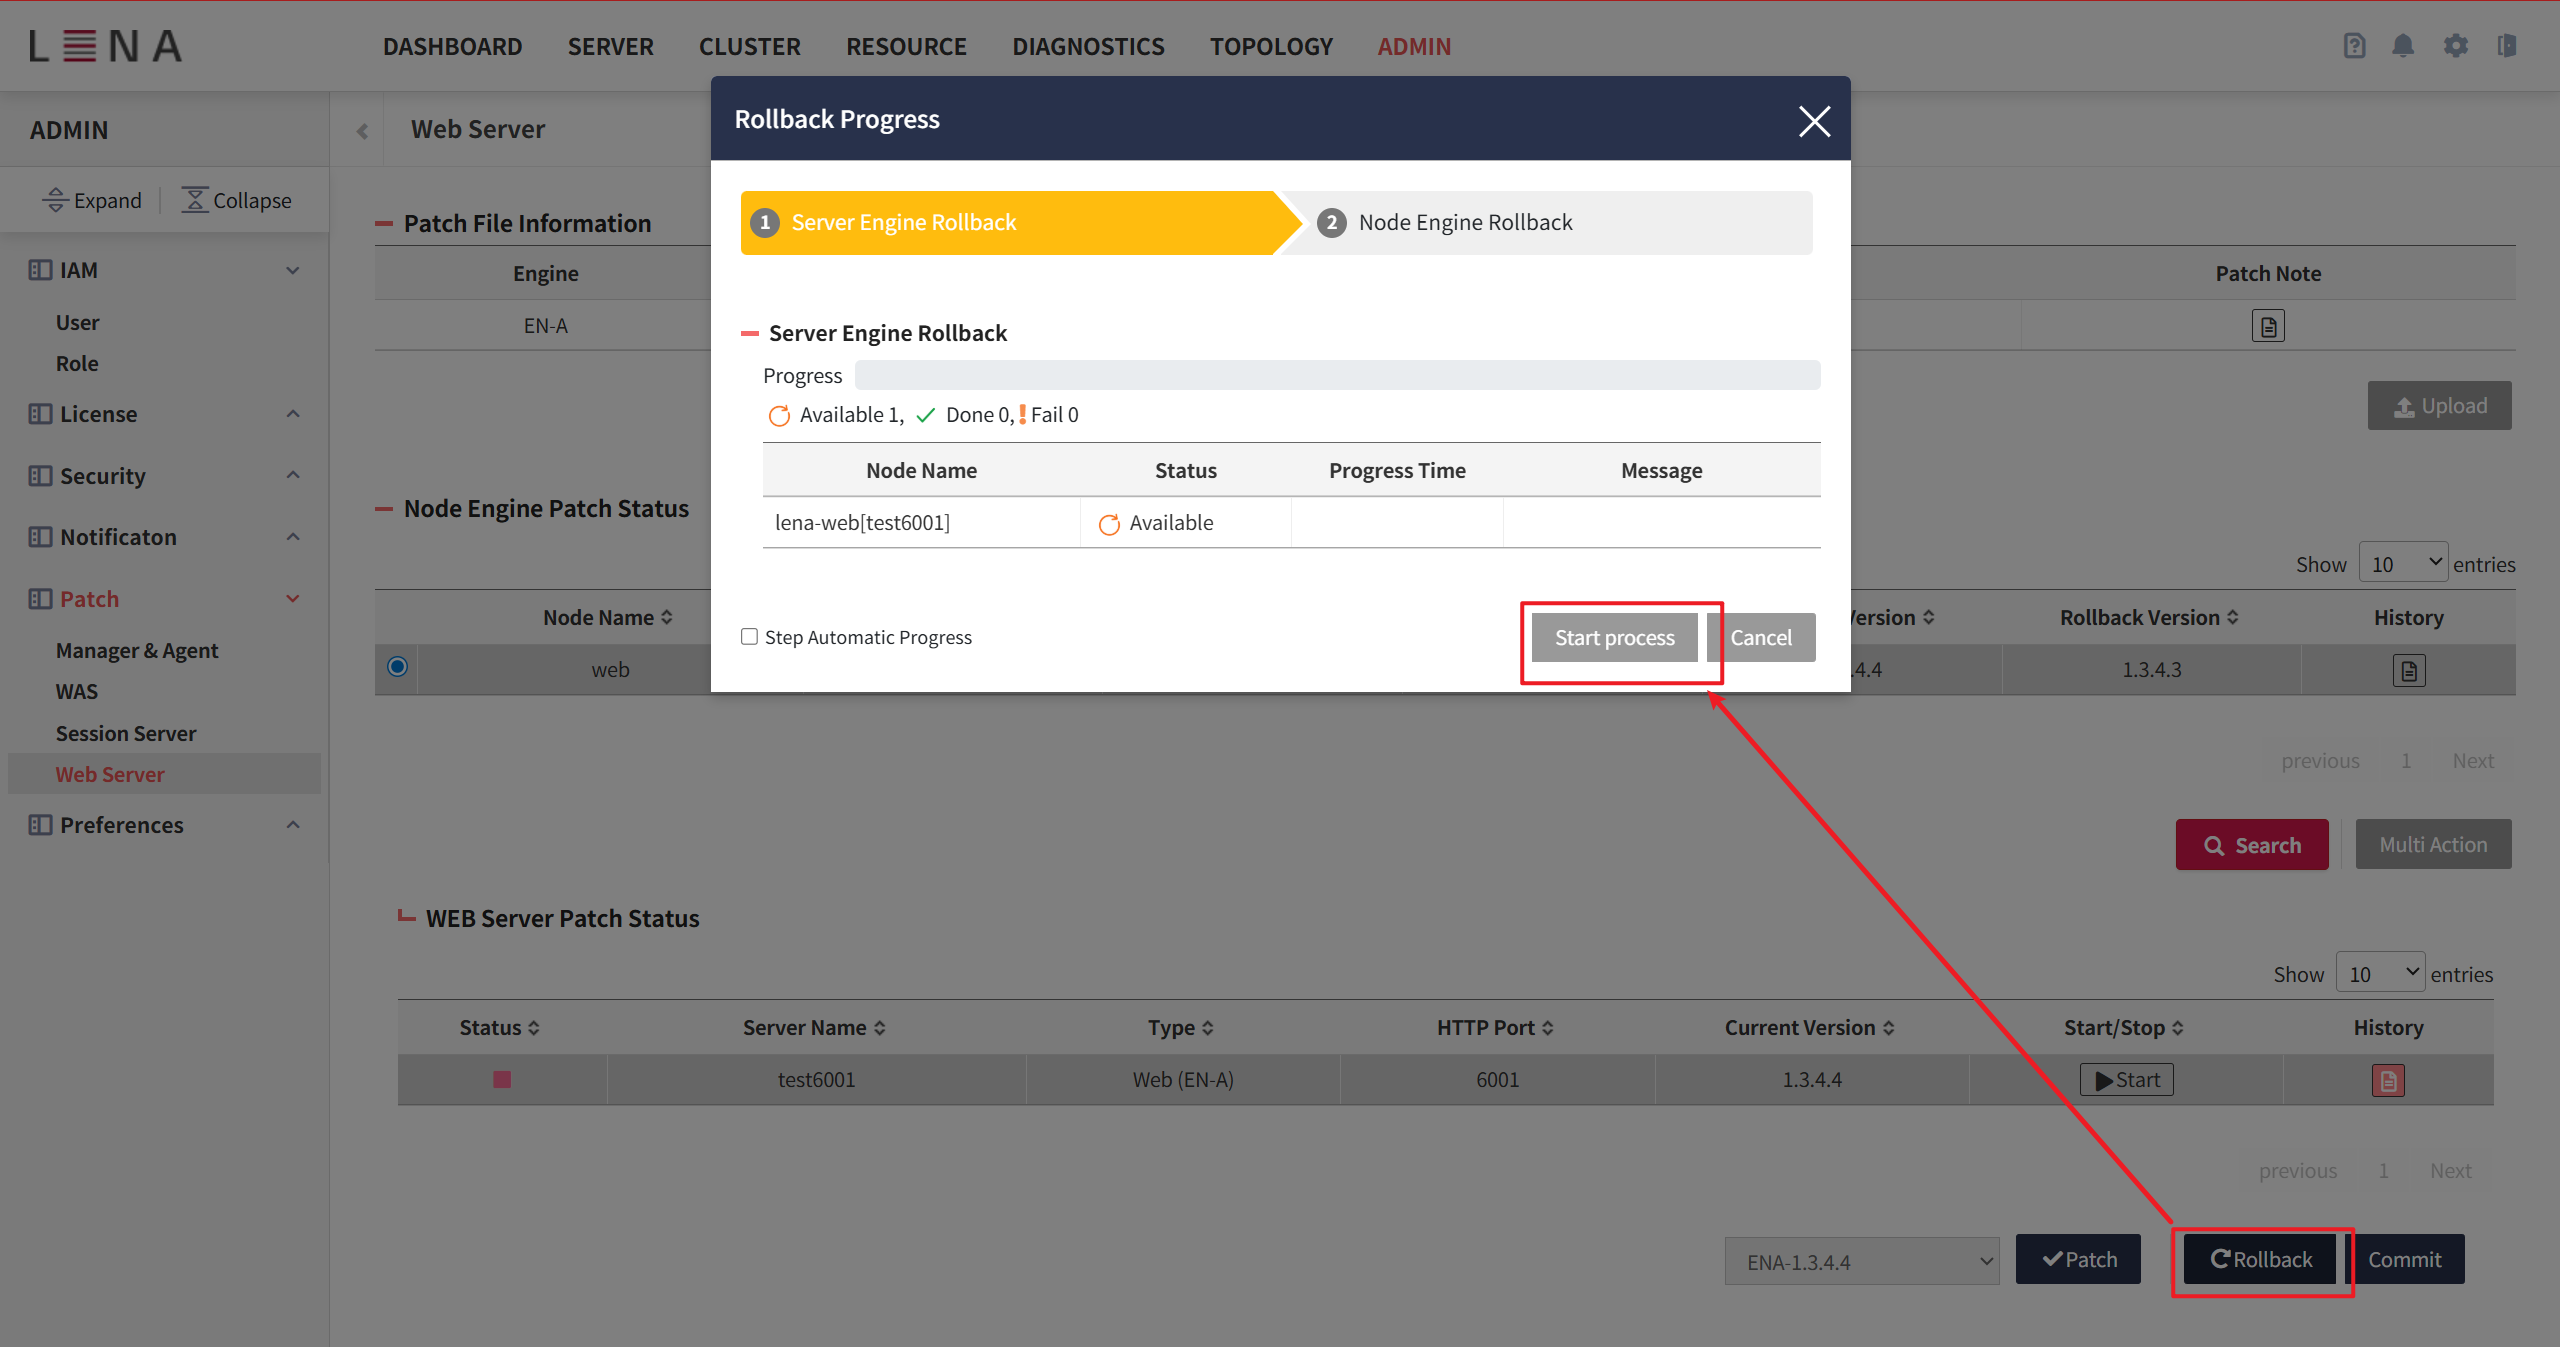Viewport: 2560px width, 1347px height.
Task: Open node table Show entries dropdown
Action: click(x=2403, y=563)
